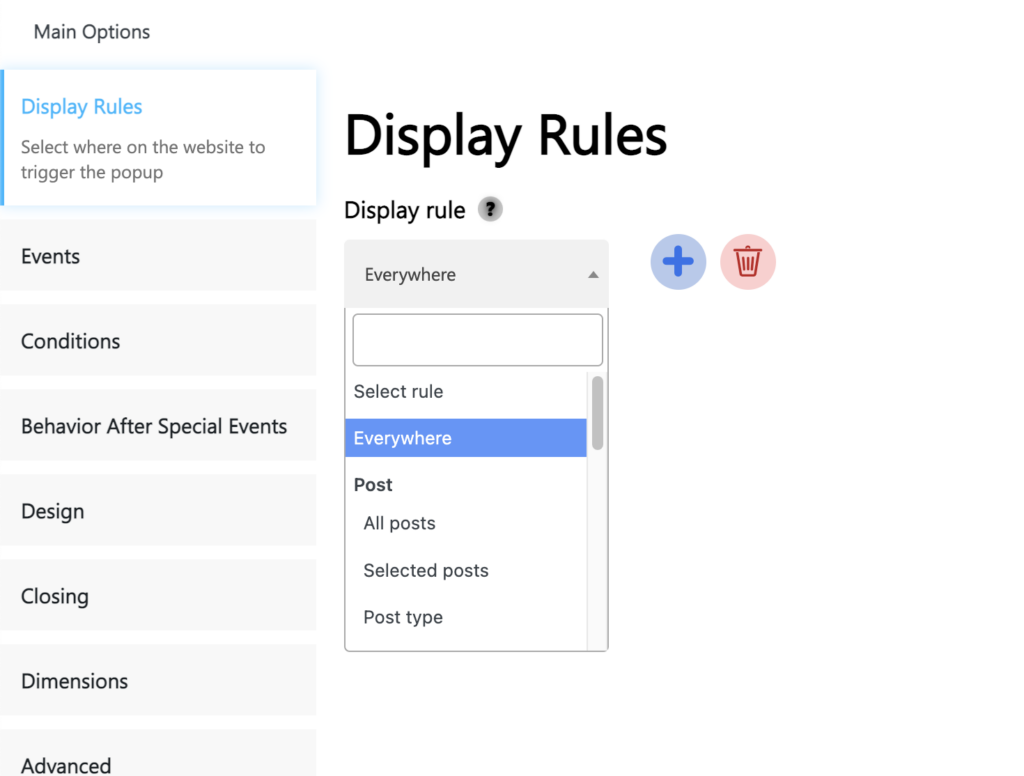1024x776 pixels.
Task: Delete the rule with the trash icon
Action: point(748,262)
